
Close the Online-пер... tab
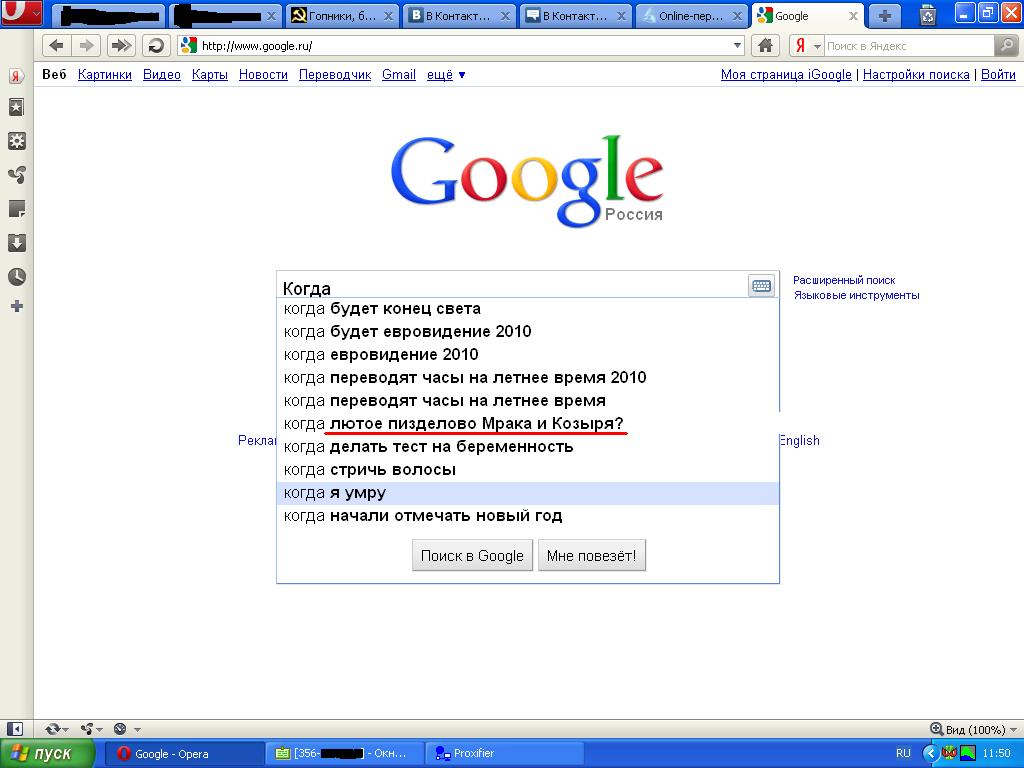[x=738, y=16]
